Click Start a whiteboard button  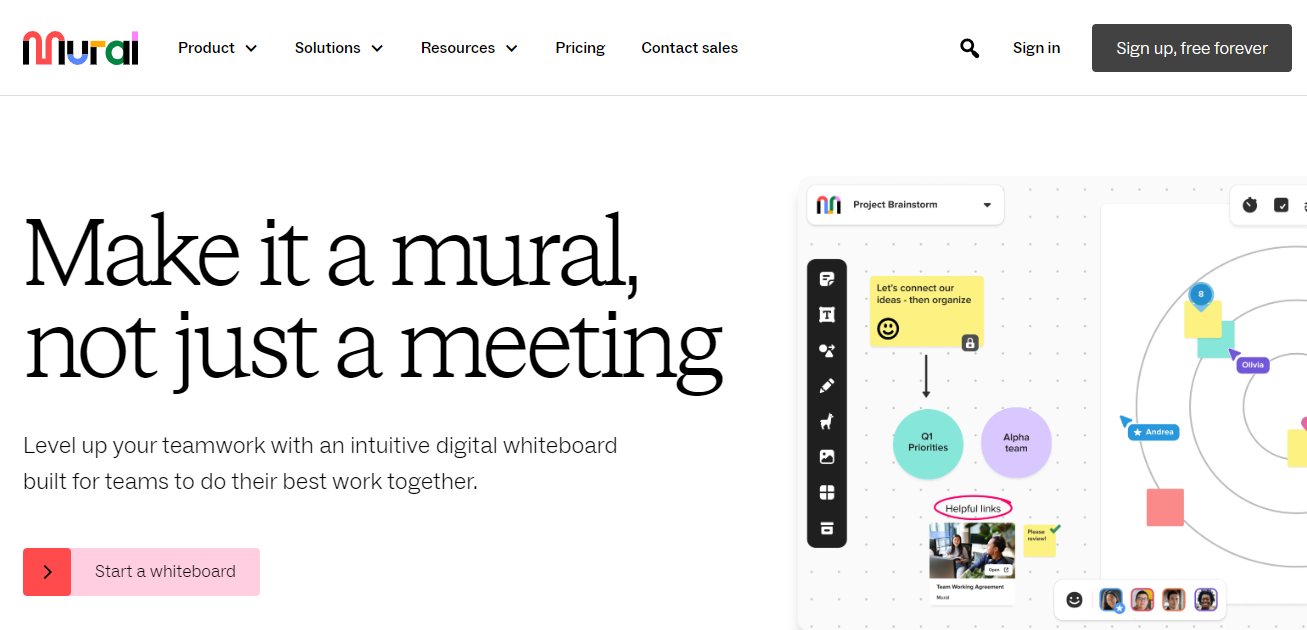[x=141, y=572]
